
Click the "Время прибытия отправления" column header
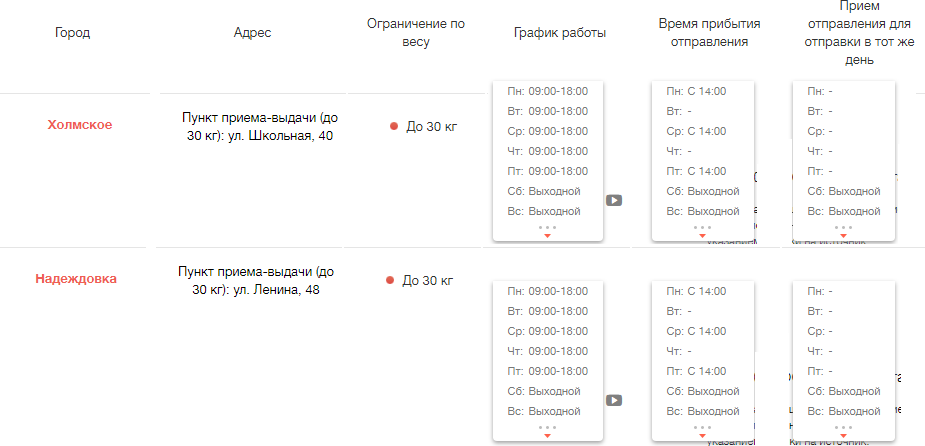click(x=704, y=33)
